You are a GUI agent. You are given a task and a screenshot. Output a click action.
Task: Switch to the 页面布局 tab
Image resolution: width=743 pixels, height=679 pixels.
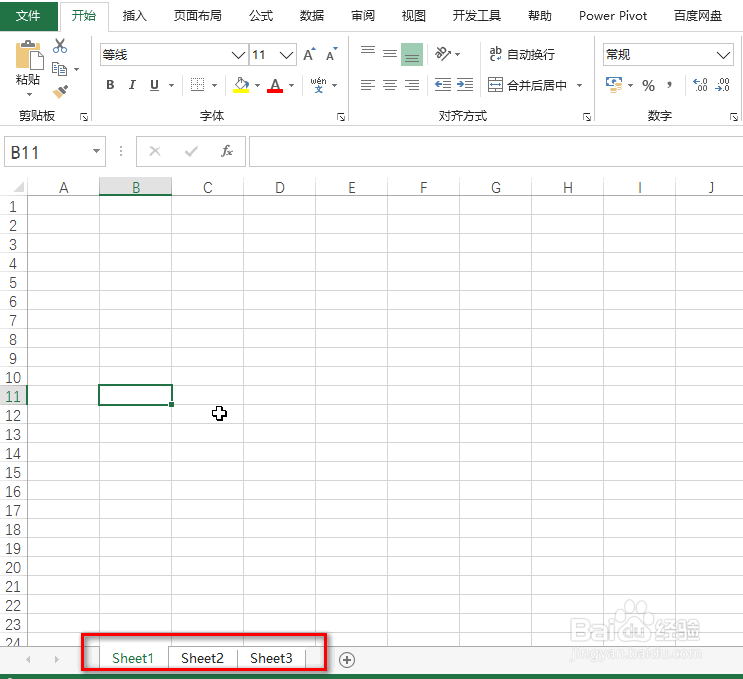click(x=198, y=16)
